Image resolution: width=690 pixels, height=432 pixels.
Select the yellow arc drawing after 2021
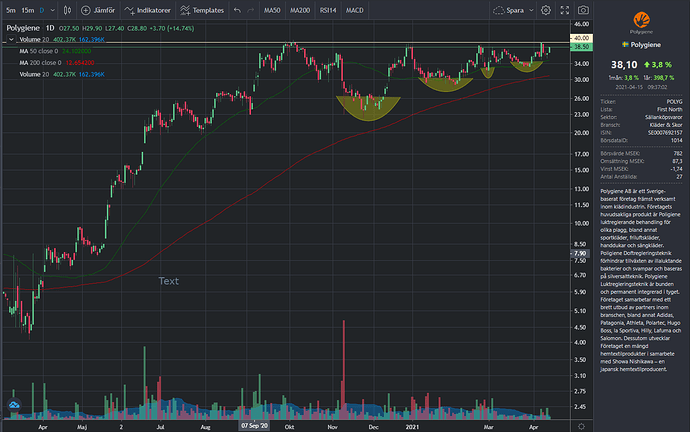[446, 85]
